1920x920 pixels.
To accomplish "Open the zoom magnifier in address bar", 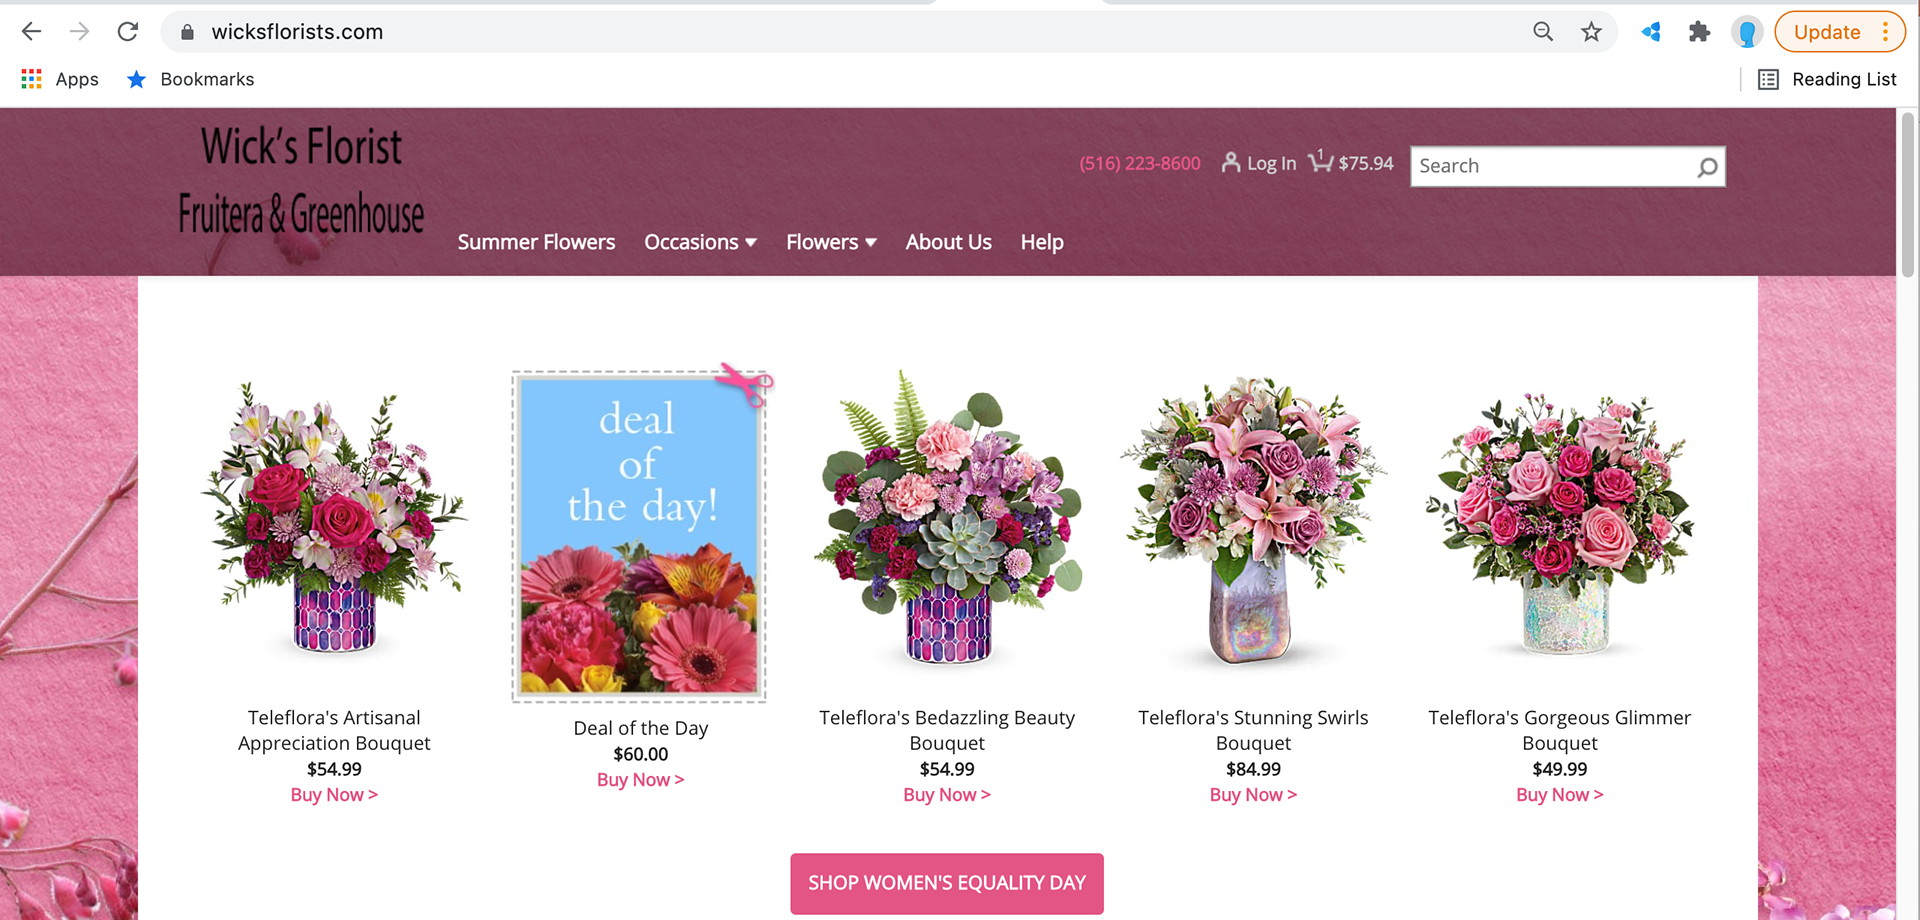I will tap(1543, 32).
